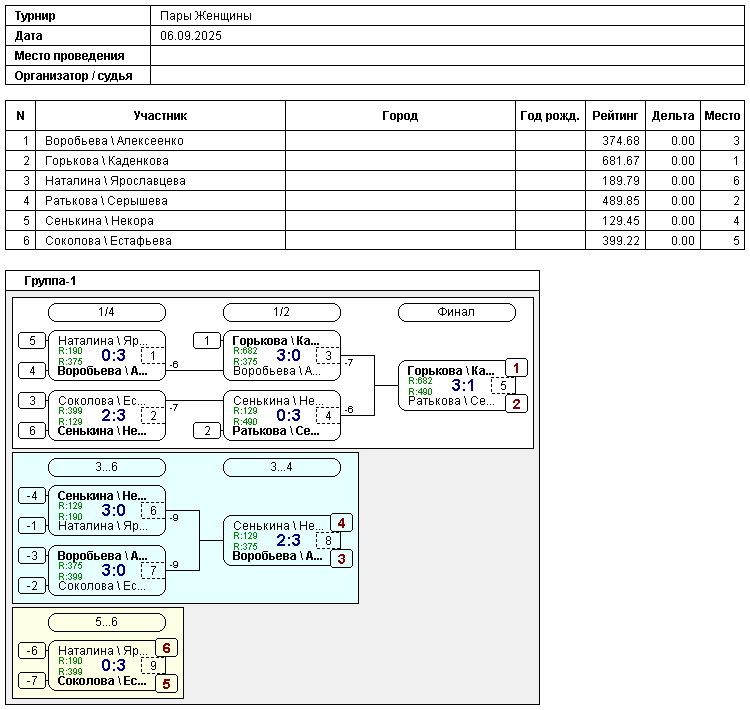Select the Финал round label
Viewport: 750px width, 710px height.
click(456, 312)
